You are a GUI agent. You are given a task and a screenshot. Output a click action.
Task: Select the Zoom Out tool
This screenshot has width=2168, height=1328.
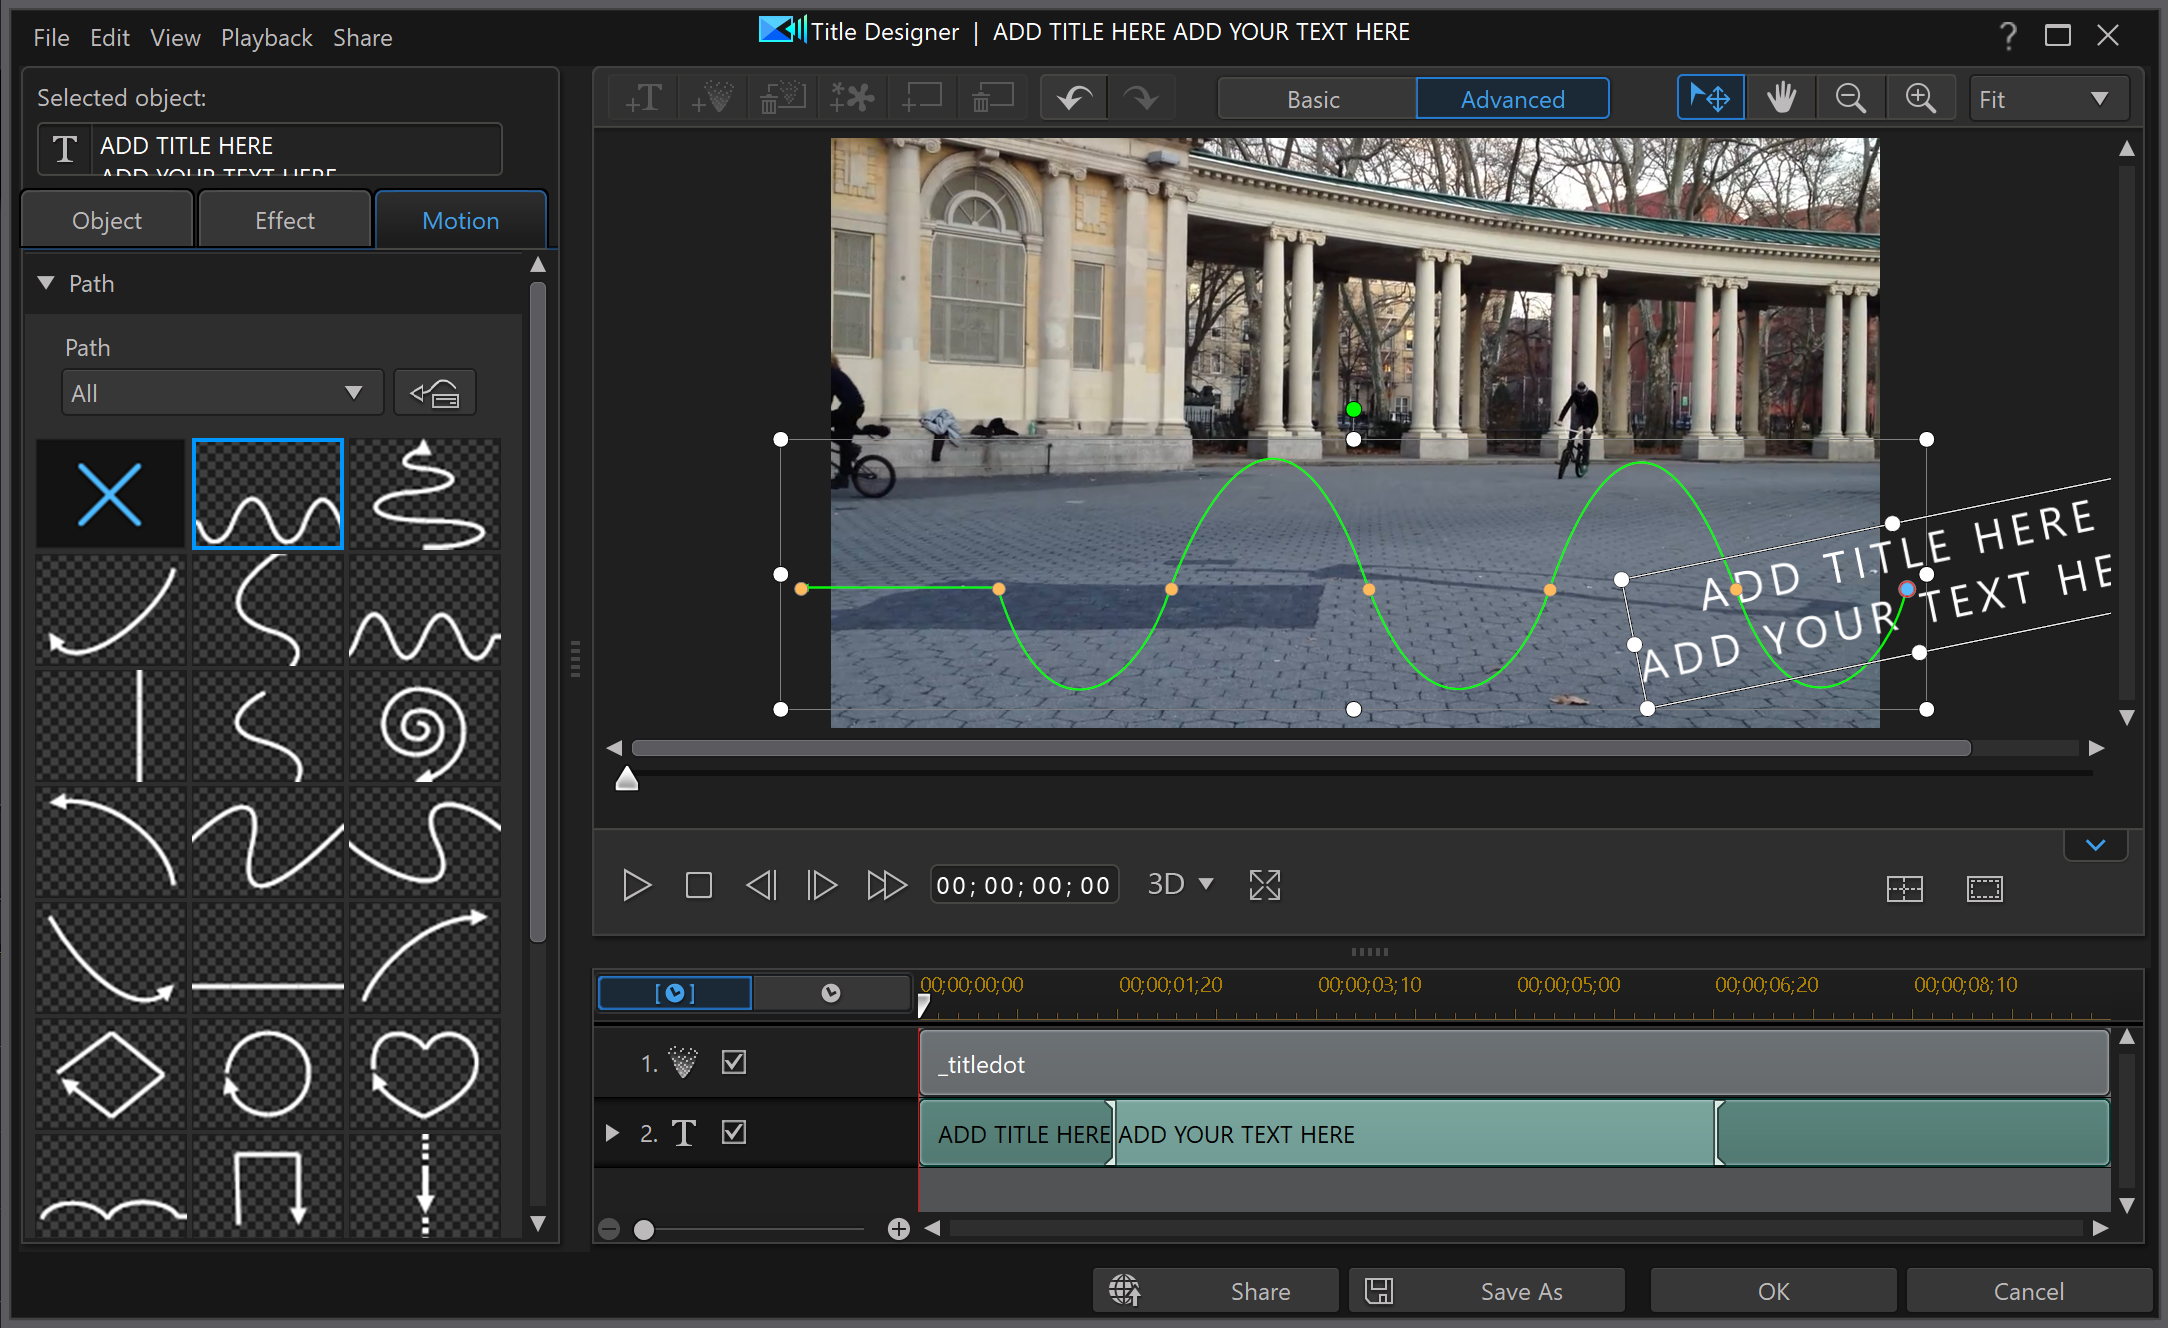point(1852,98)
